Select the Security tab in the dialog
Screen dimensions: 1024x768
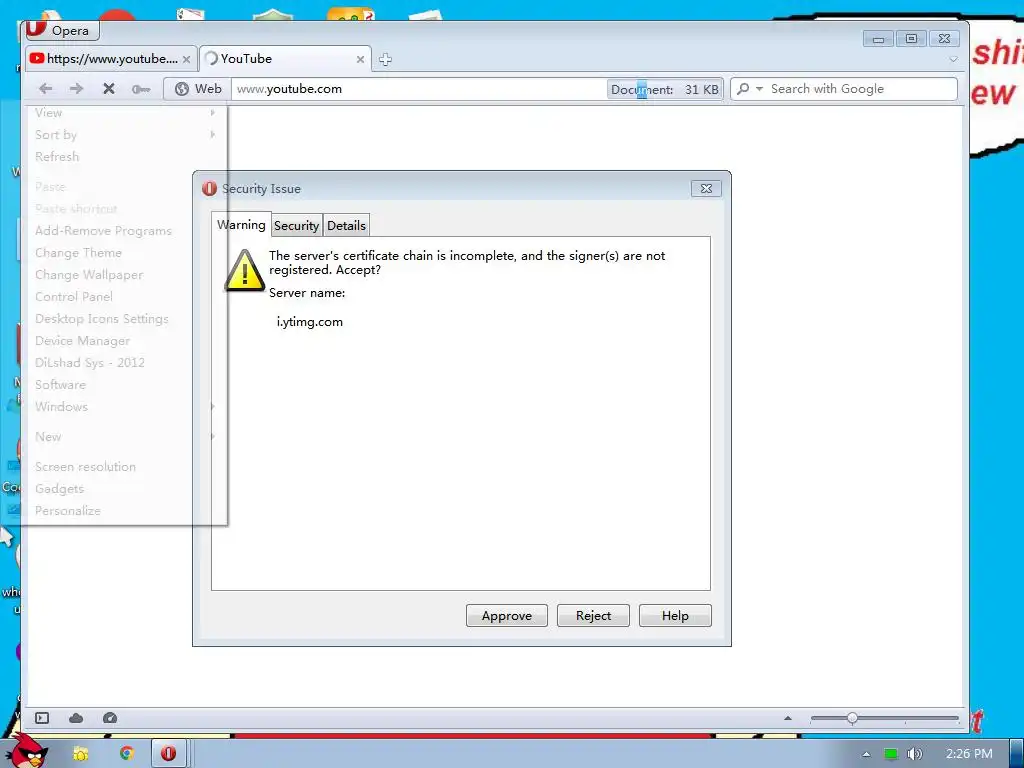[296, 225]
